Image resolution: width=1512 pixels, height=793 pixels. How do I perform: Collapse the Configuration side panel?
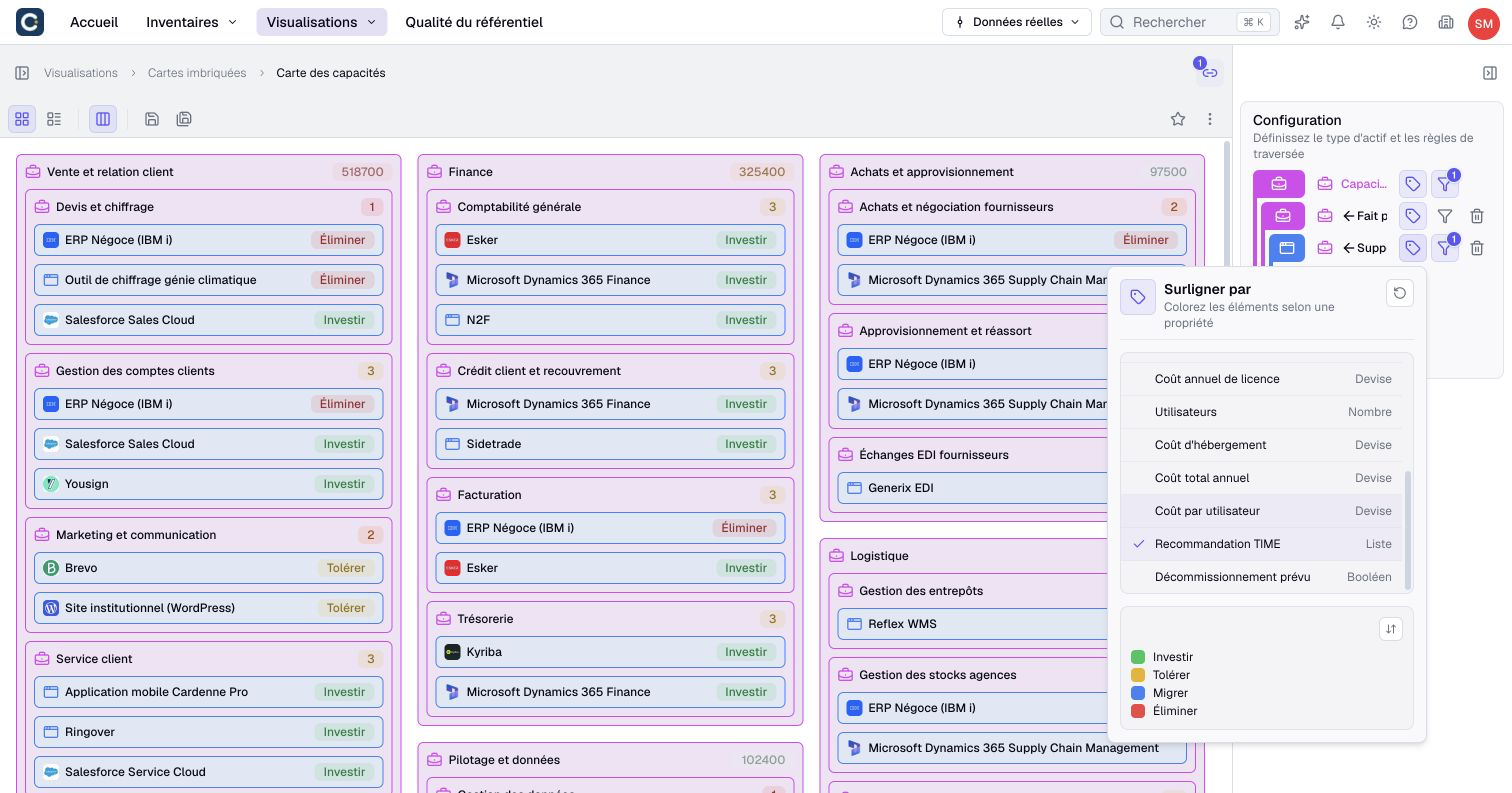click(x=1490, y=73)
